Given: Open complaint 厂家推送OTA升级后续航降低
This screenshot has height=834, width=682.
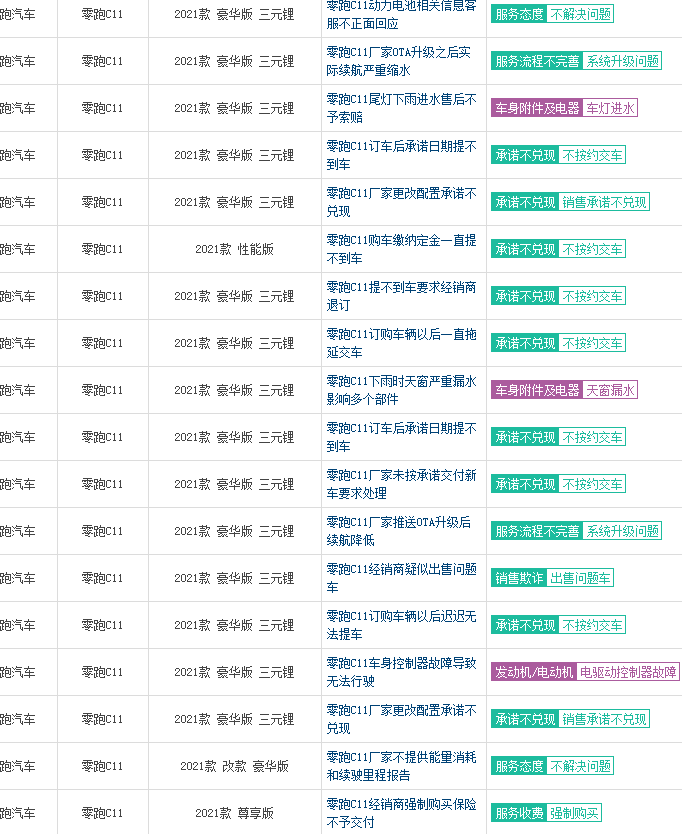Looking at the screenshot, I should tap(398, 531).
